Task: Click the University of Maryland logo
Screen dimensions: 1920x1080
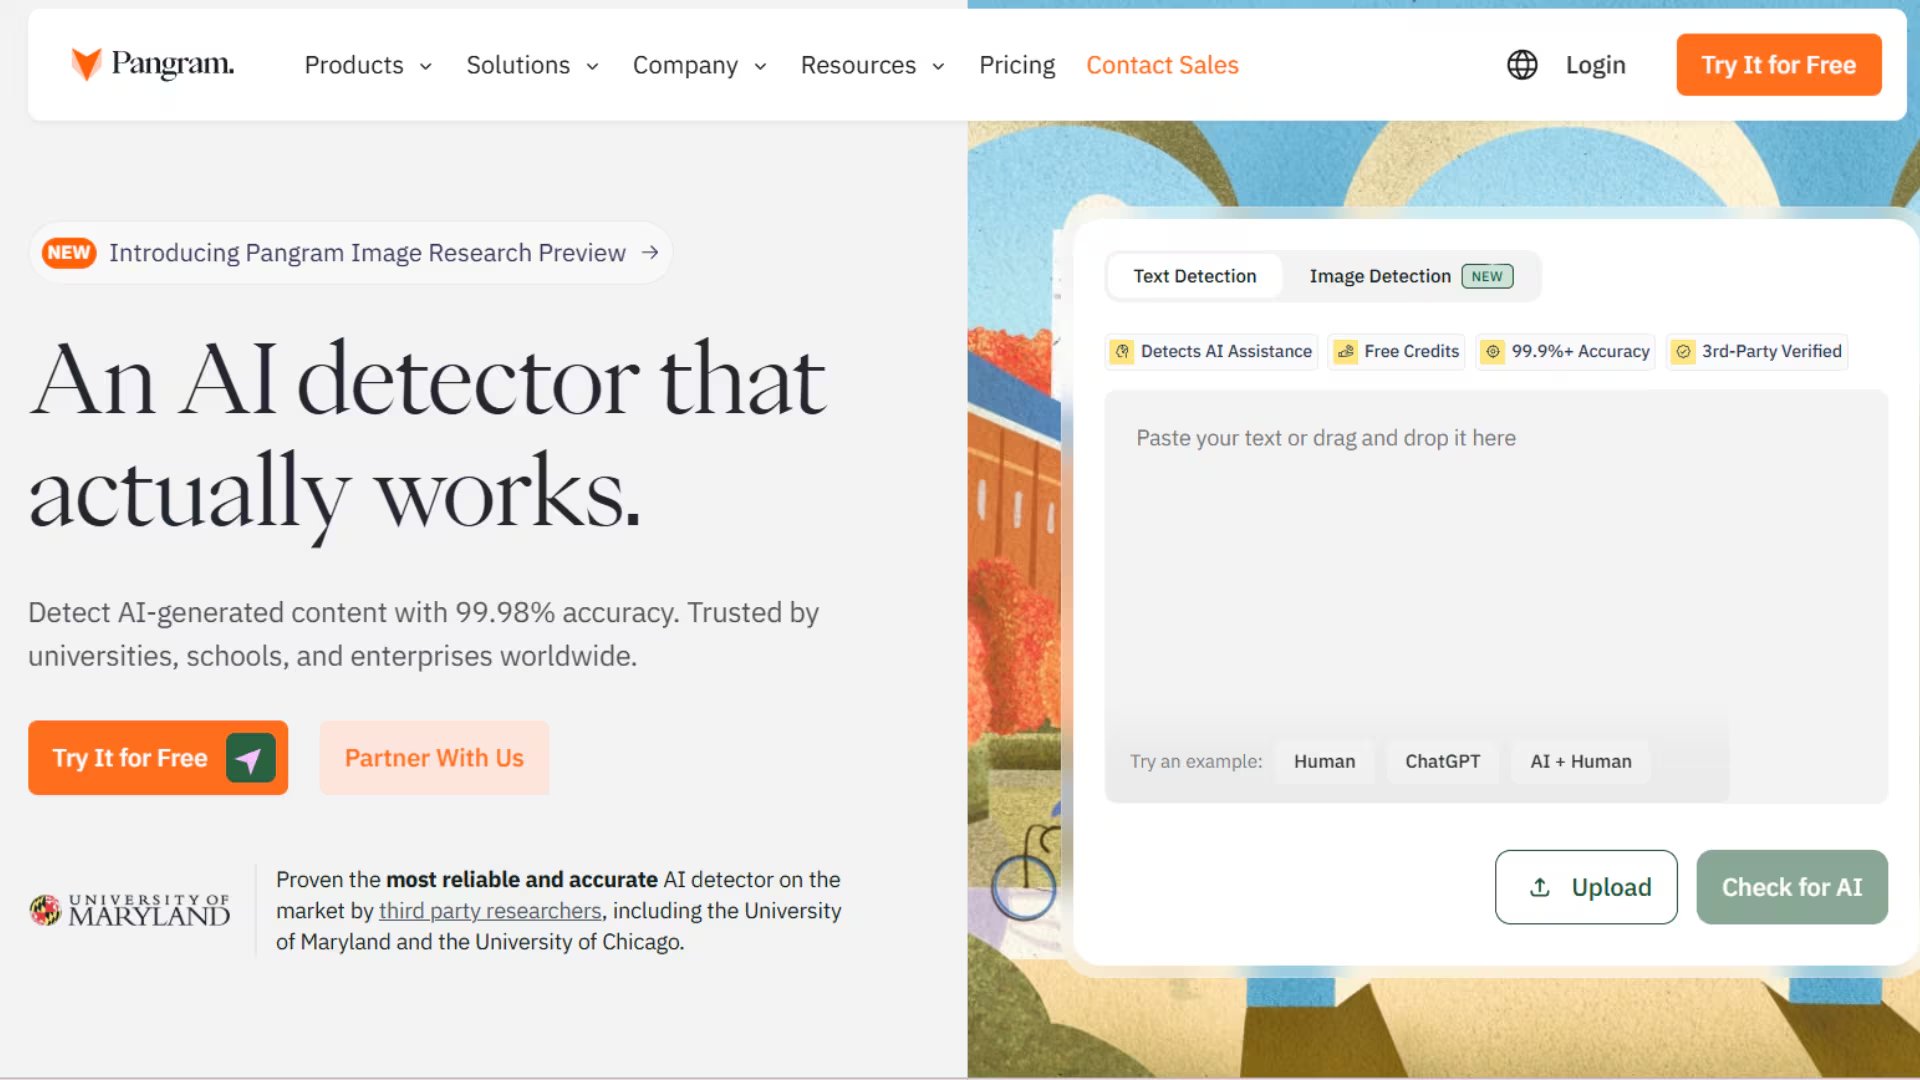Action: (x=130, y=910)
